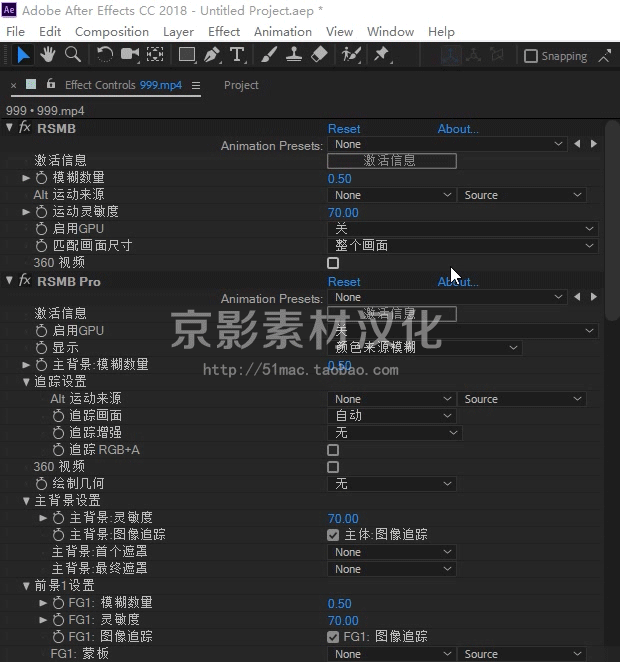Open the Layer menu
This screenshot has height=662, width=620.
[x=178, y=32]
